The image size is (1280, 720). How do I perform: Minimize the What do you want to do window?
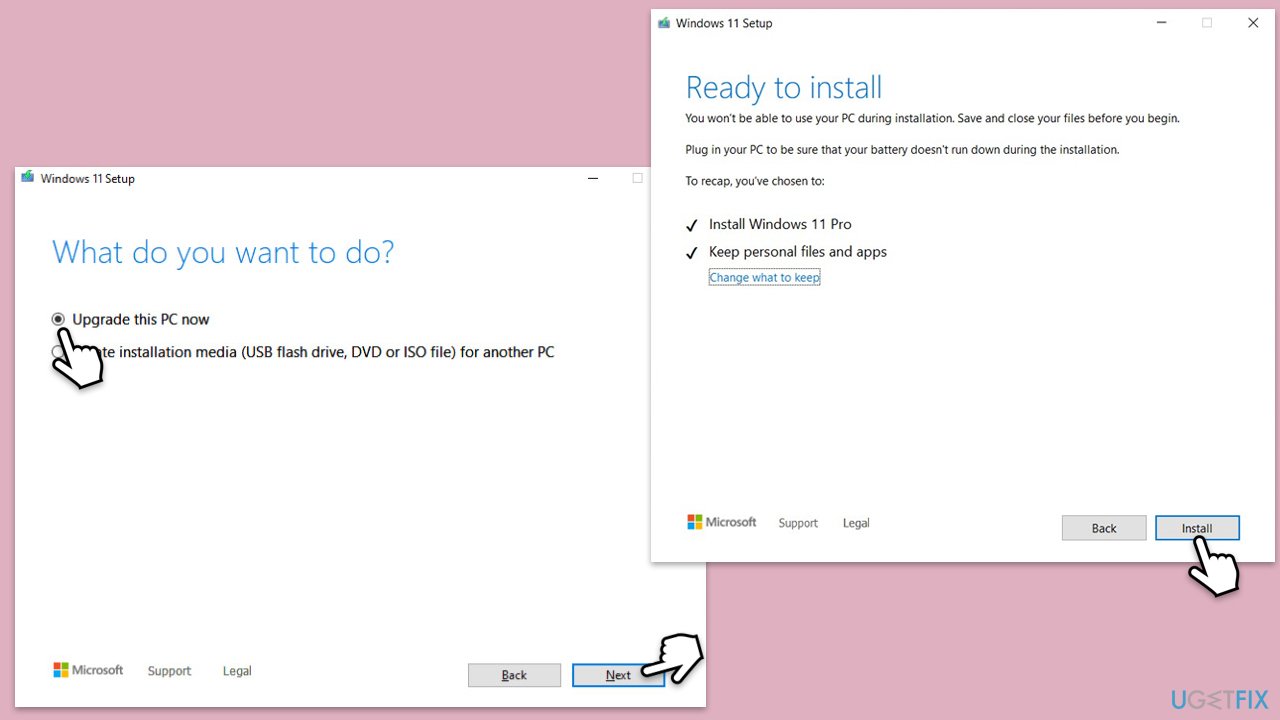(593, 179)
